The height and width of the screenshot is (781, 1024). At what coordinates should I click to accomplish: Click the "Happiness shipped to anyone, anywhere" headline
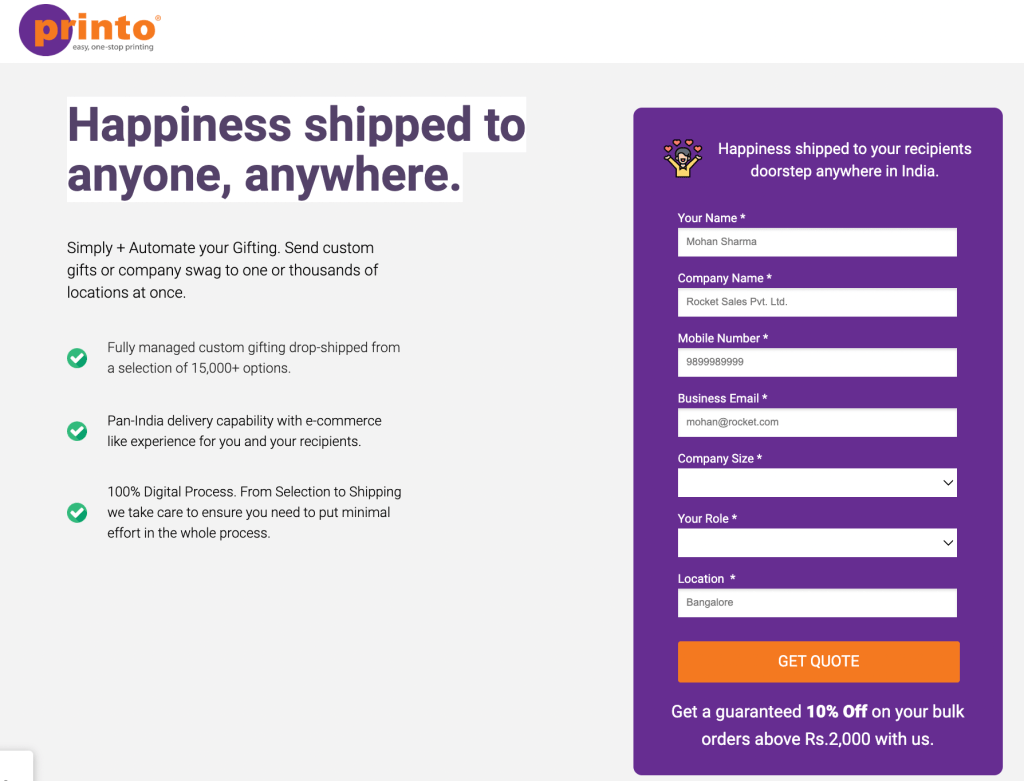pos(295,150)
